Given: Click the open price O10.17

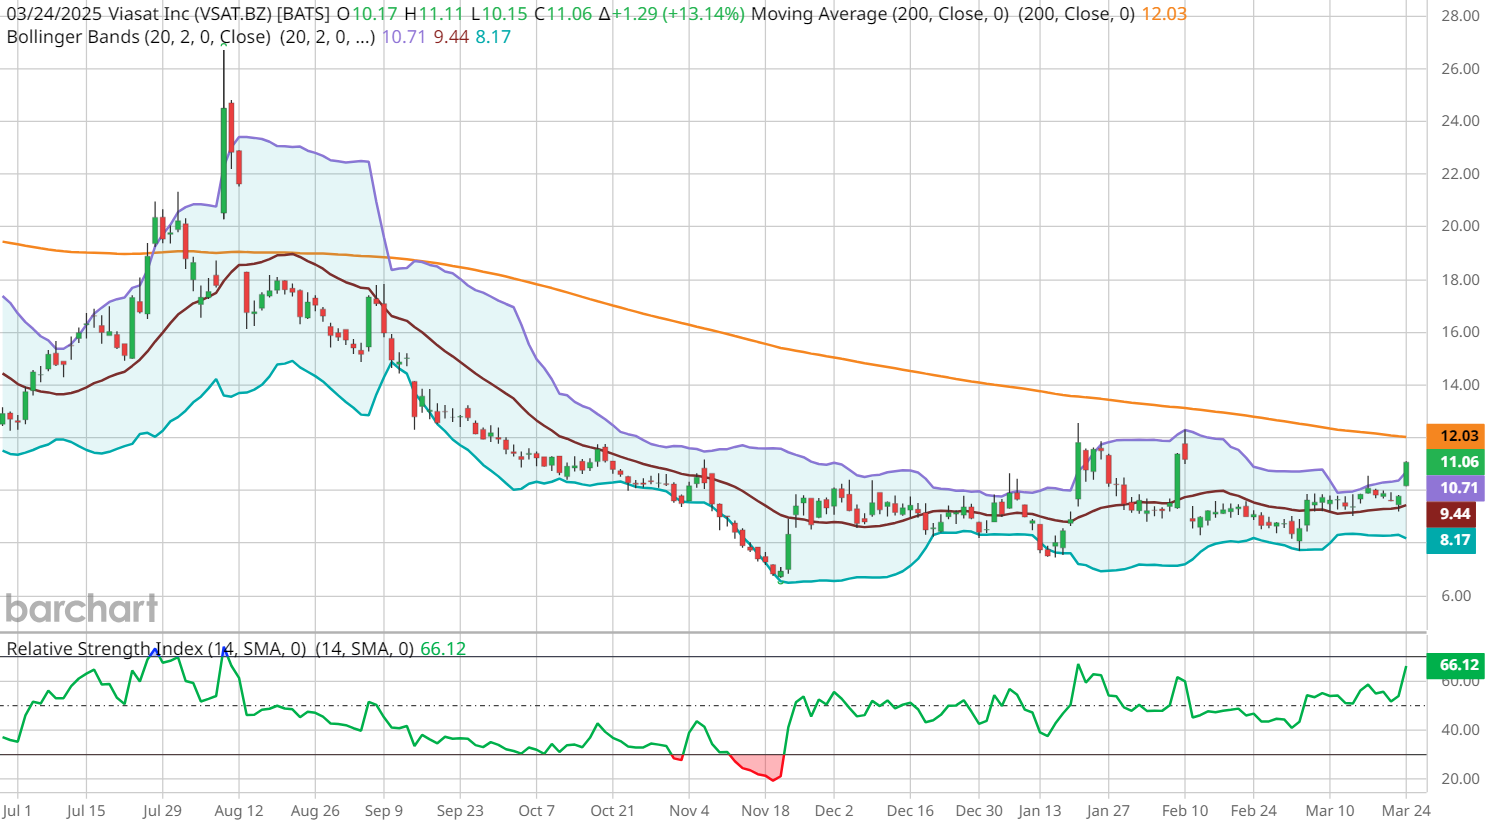Looking at the screenshot, I should pos(367,14).
